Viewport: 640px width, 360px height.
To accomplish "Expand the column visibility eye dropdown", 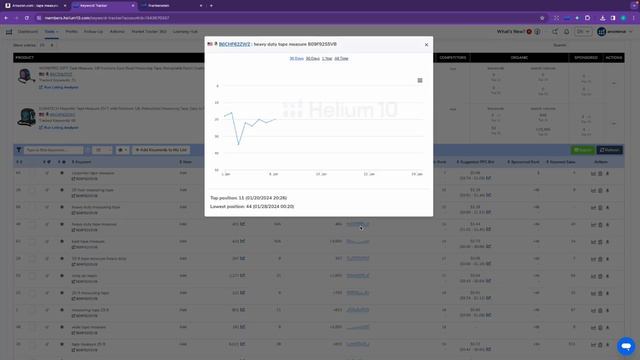I will 122,150.
